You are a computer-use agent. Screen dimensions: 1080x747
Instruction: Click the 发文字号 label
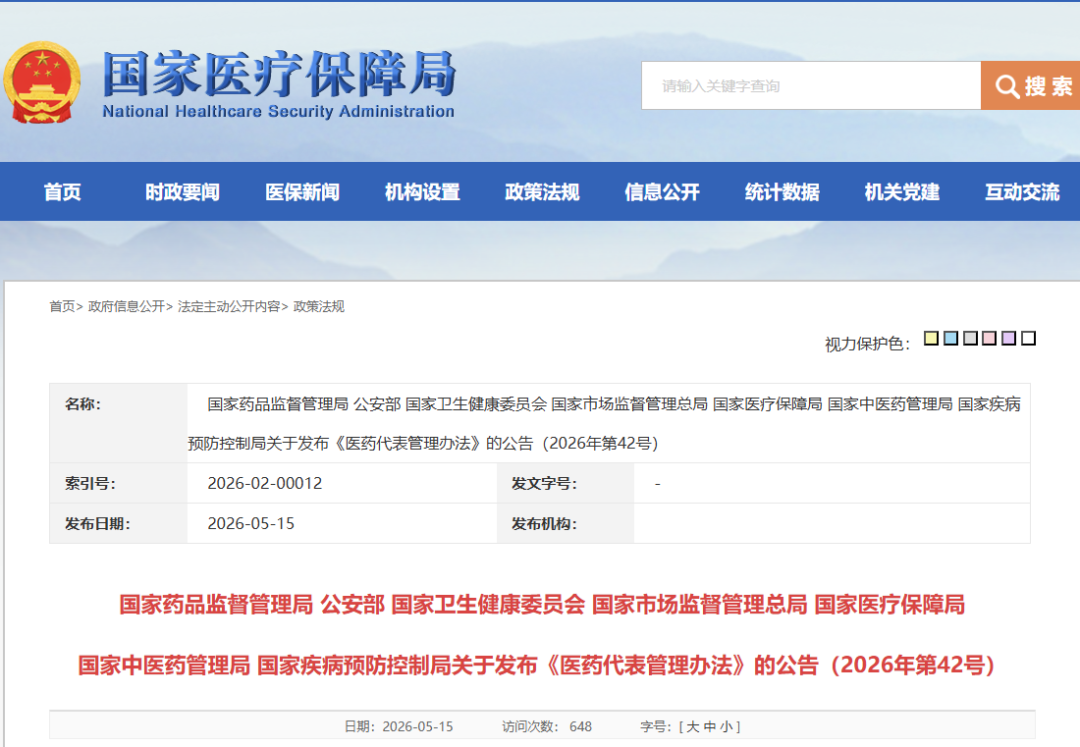(x=543, y=484)
